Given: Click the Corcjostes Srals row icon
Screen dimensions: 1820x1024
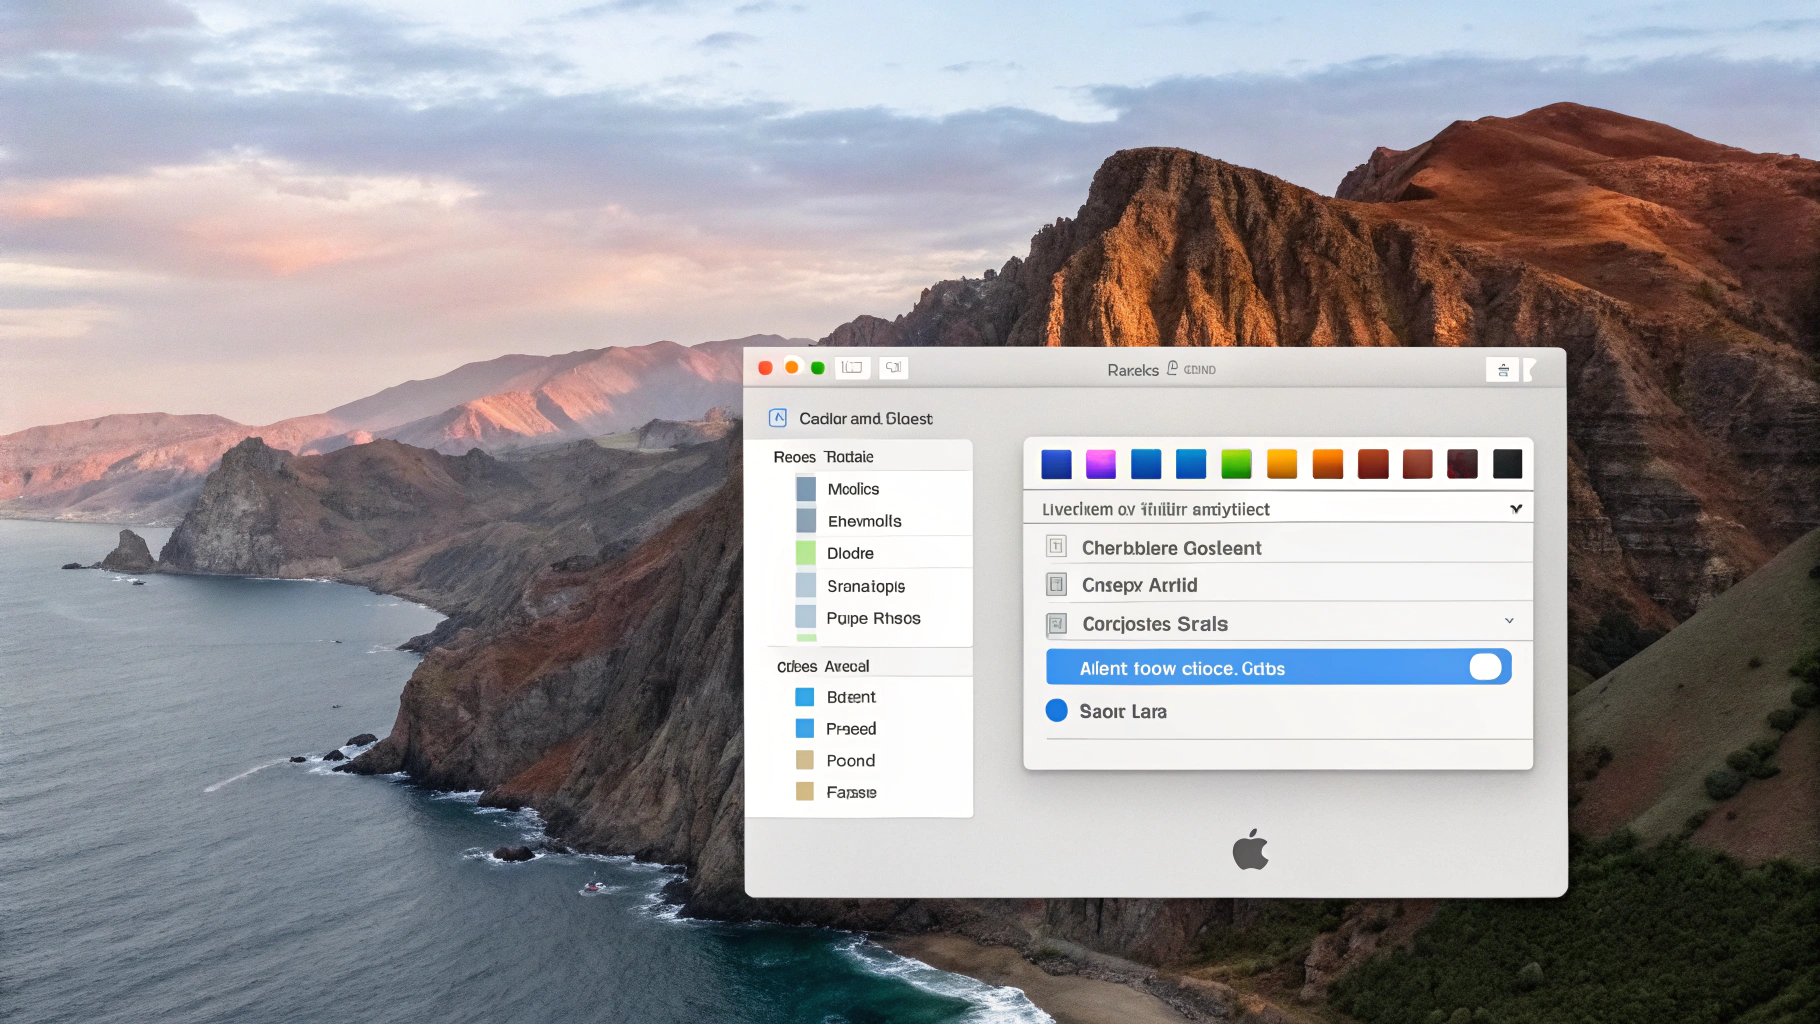Looking at the screenshot, I should [1056, 624].
